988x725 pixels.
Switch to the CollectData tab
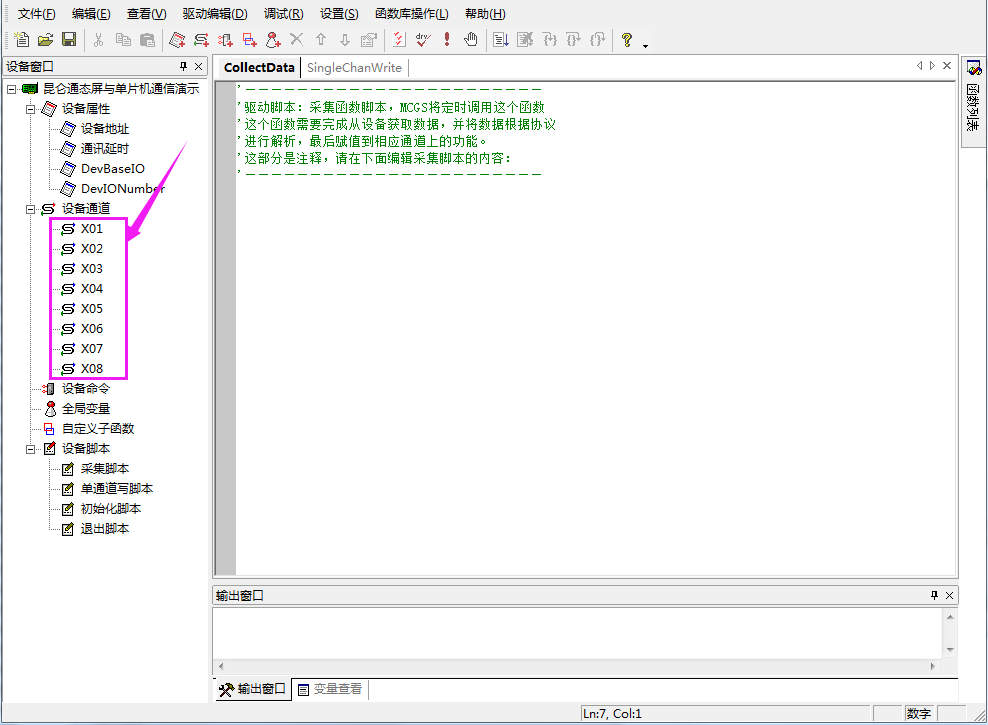(259, 67)
